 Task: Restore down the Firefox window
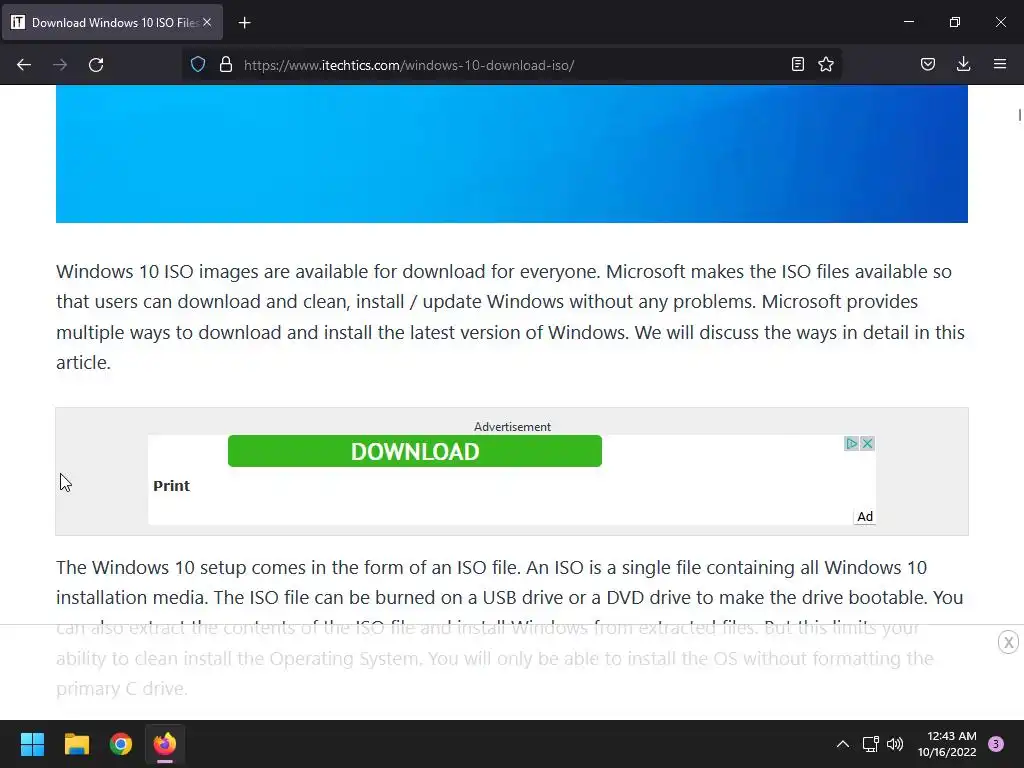(955, 22)
